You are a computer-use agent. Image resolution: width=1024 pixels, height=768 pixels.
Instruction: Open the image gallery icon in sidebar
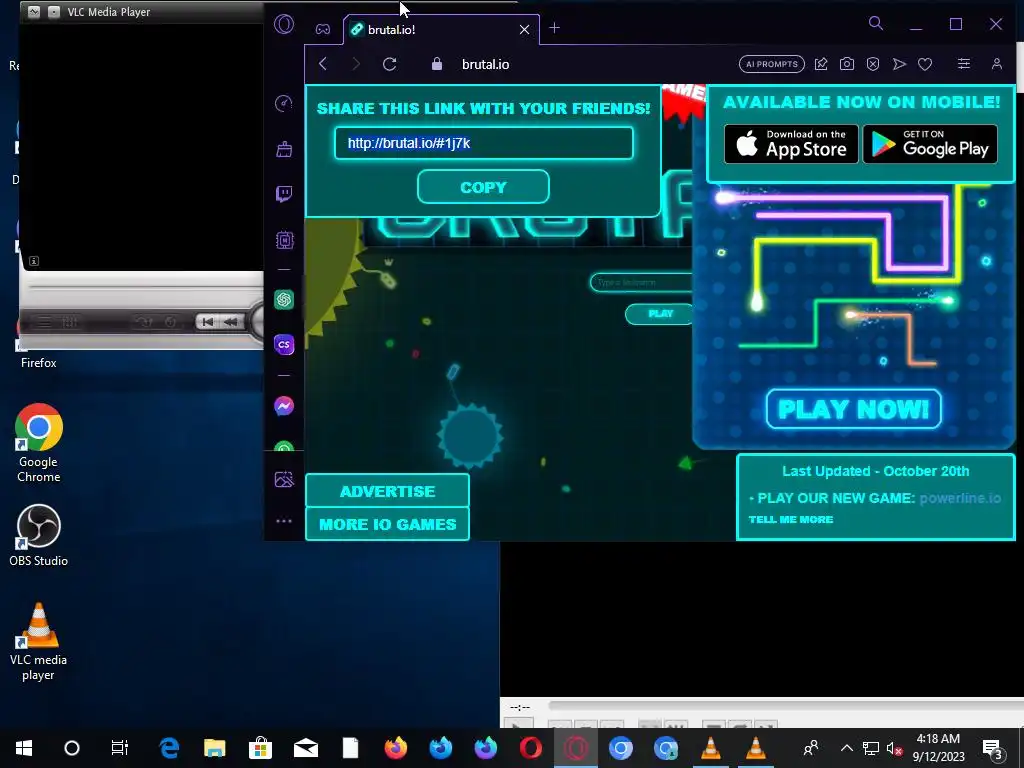[x=284, y=479]
